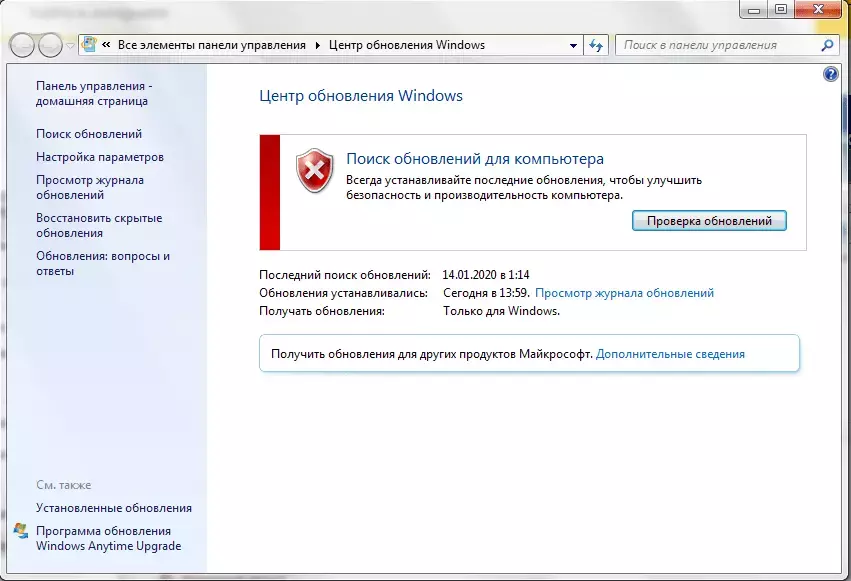Click the Forward navigation arrow button
Image resolution: width=851 pixels, height=581 pixels.
[50, 46]
